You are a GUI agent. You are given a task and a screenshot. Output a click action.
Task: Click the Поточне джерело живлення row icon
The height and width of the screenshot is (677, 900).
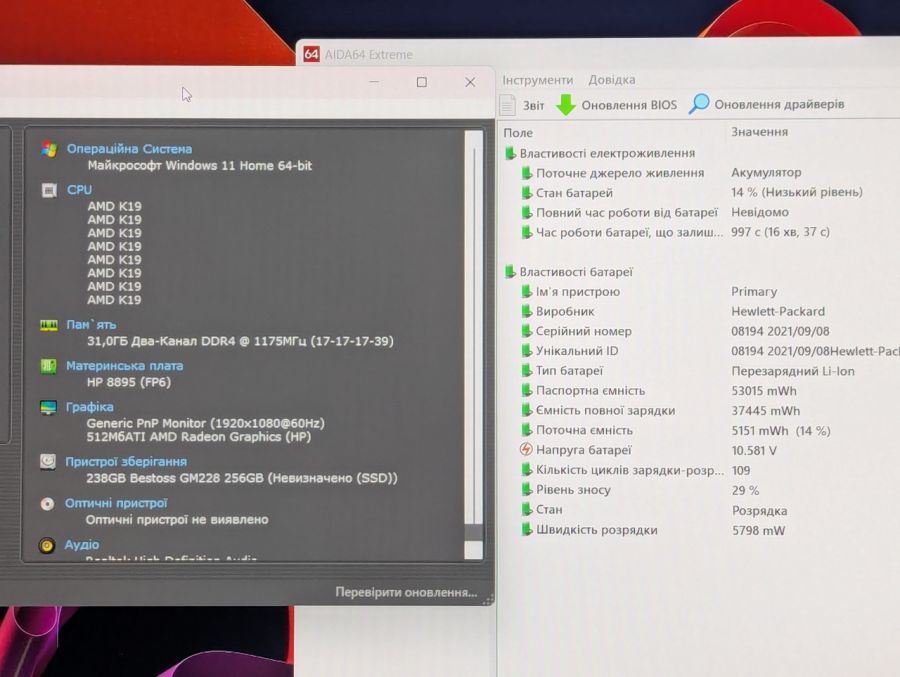pyautogui.click(x=526, y=173)
